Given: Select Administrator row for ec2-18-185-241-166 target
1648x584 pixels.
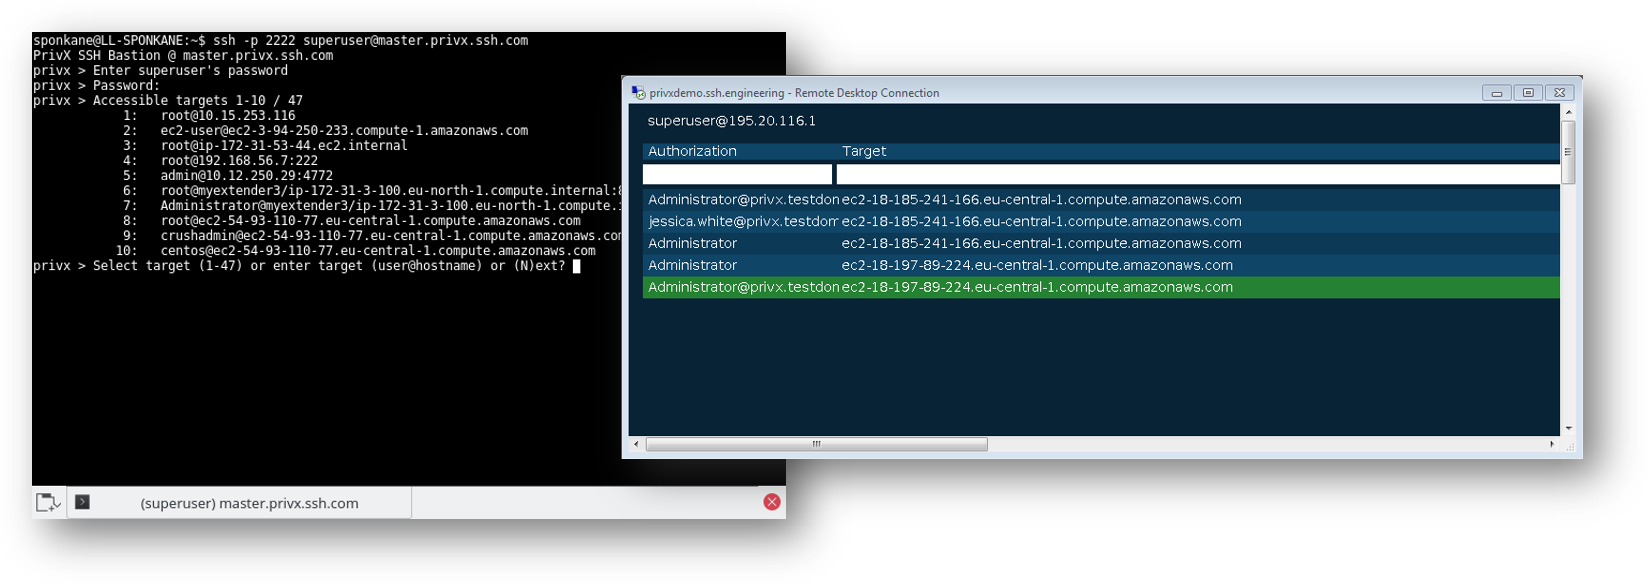Looking at the screenshot, I should point(1101,244).
